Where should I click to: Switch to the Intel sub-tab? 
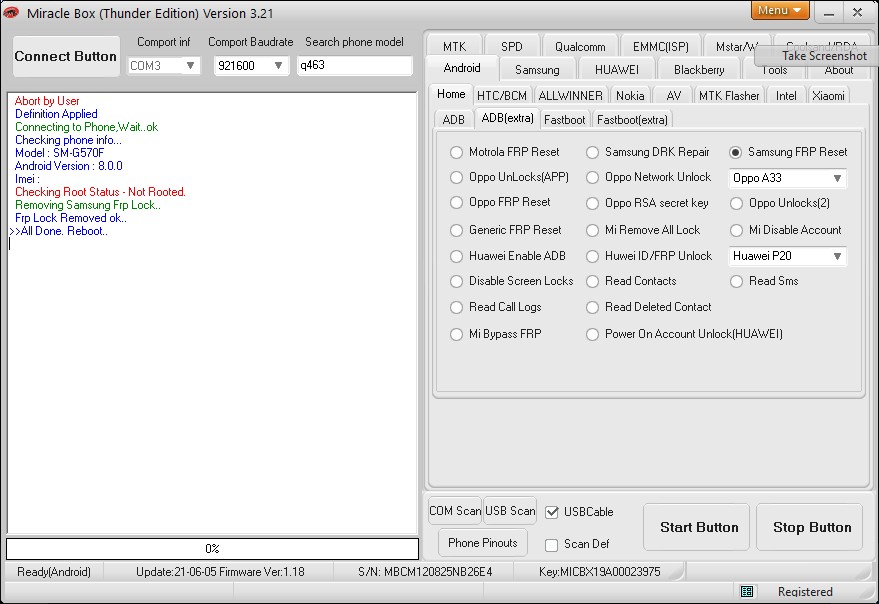786,96
